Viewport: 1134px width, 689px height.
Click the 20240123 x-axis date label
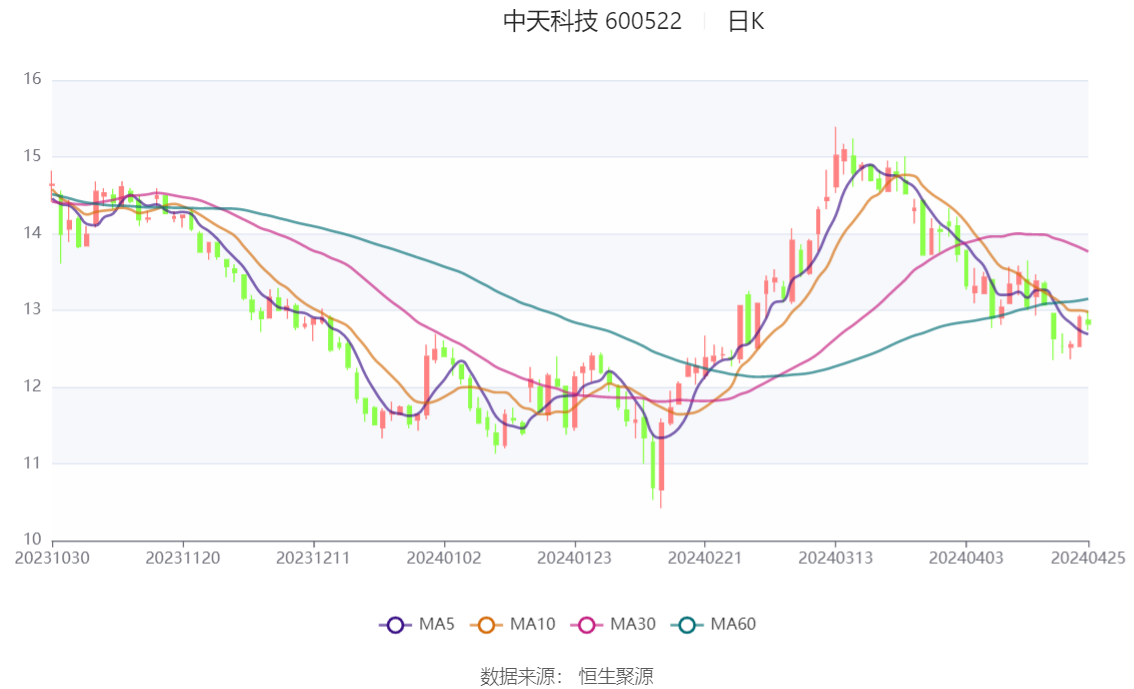pos(574,558)
